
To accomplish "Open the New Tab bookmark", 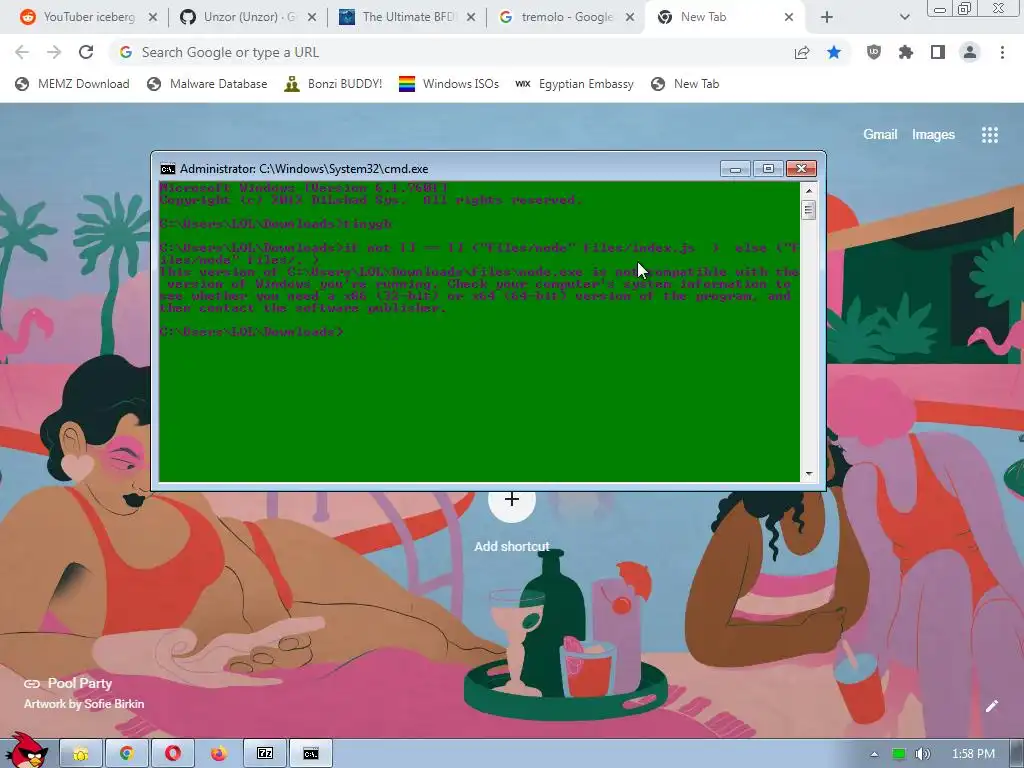I will tap(685, 84).
